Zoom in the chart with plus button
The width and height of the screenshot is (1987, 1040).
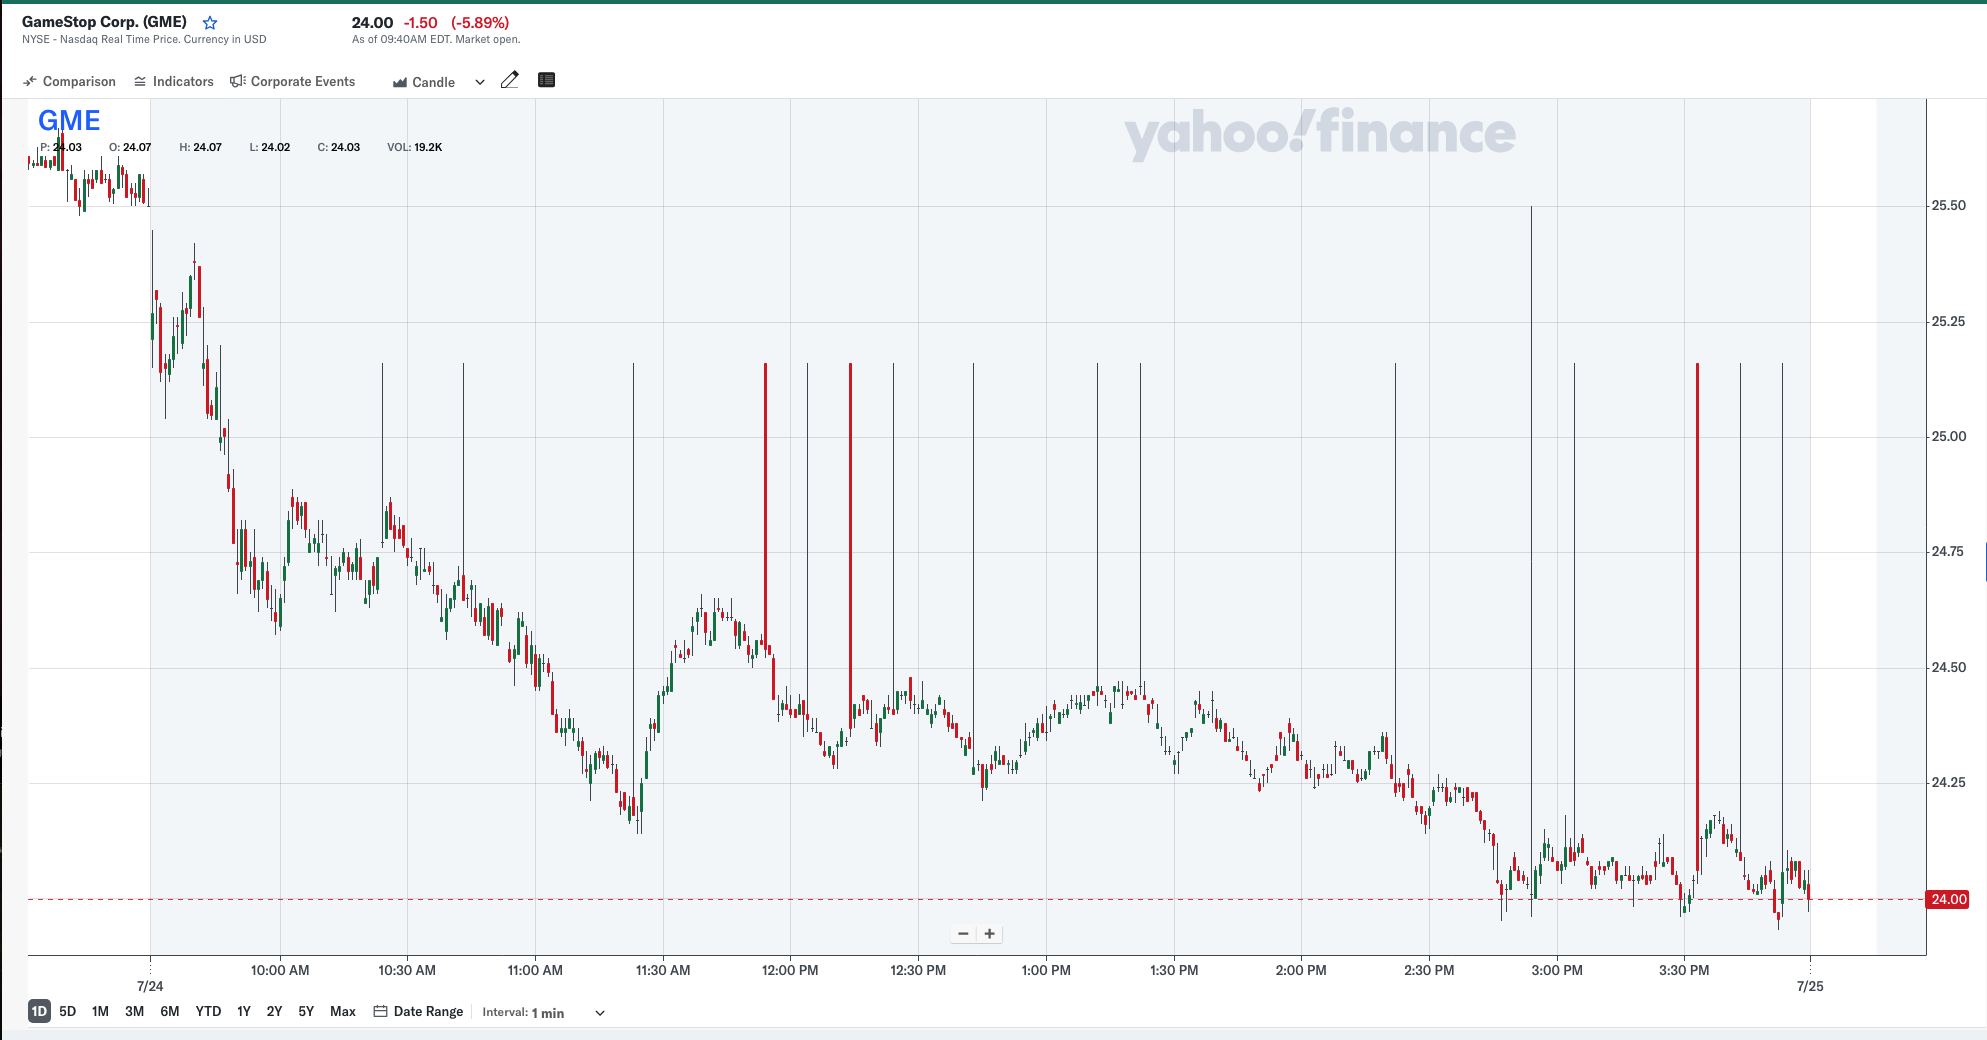tap(990, 934)
